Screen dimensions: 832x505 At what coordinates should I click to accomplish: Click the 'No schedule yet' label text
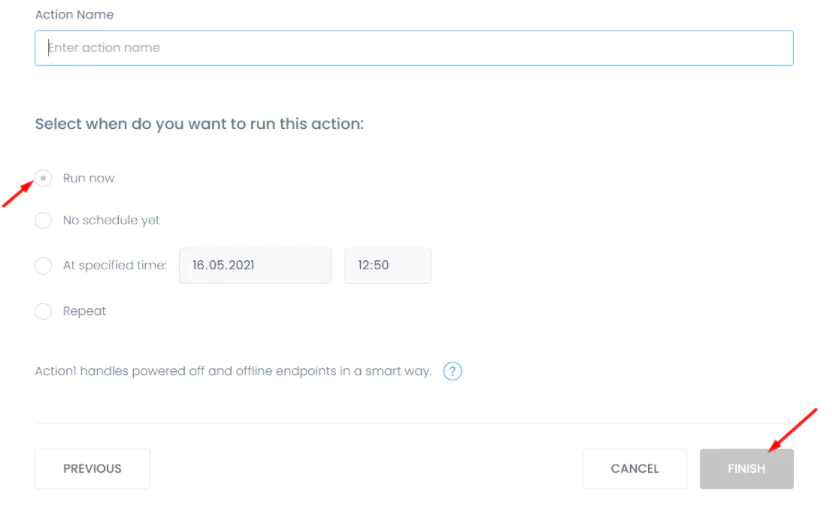(x=111, y=220)
